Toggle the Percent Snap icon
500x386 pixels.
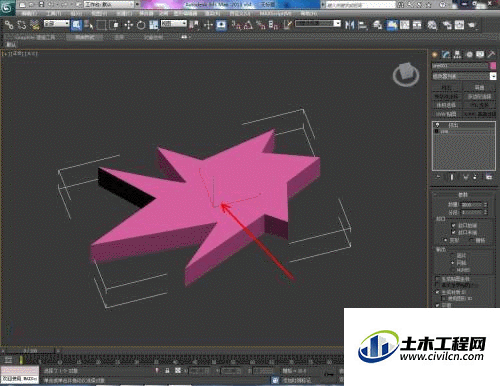(x=261, y=25)
